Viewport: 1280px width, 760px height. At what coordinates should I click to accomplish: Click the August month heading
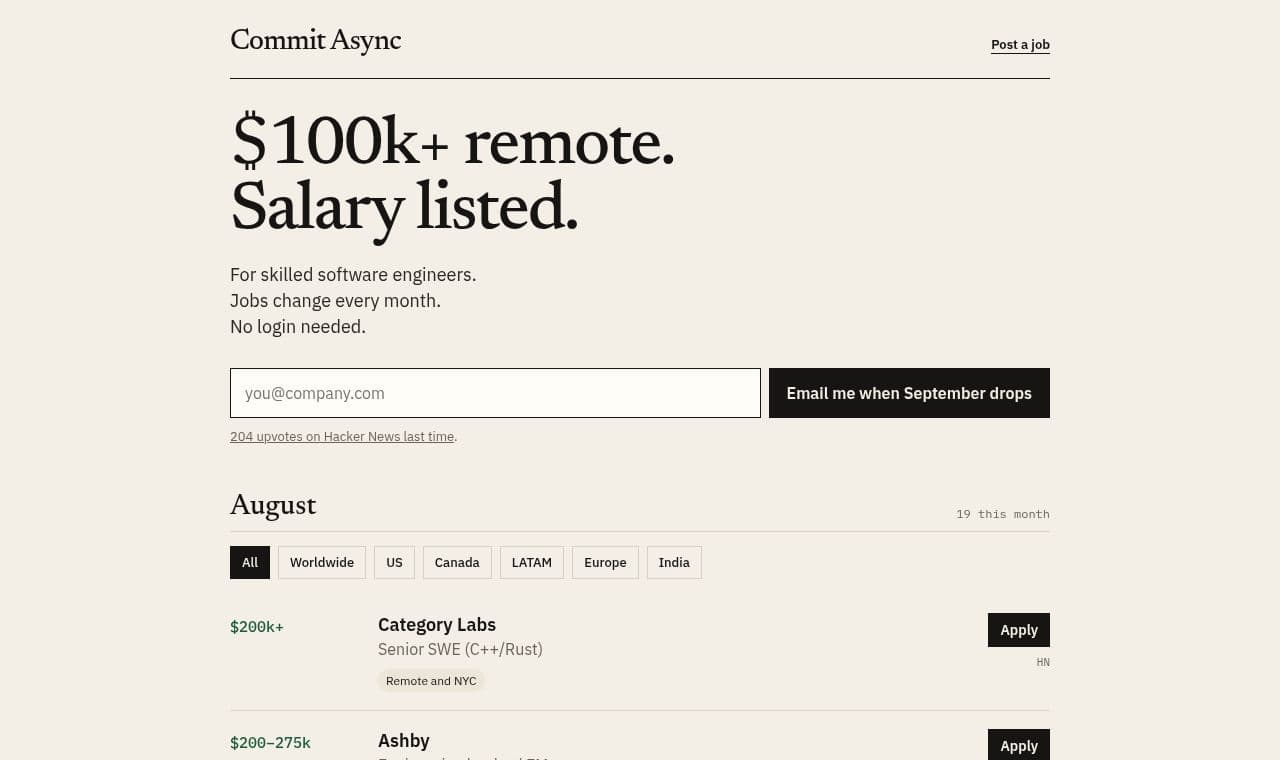[x=273, y=505]
